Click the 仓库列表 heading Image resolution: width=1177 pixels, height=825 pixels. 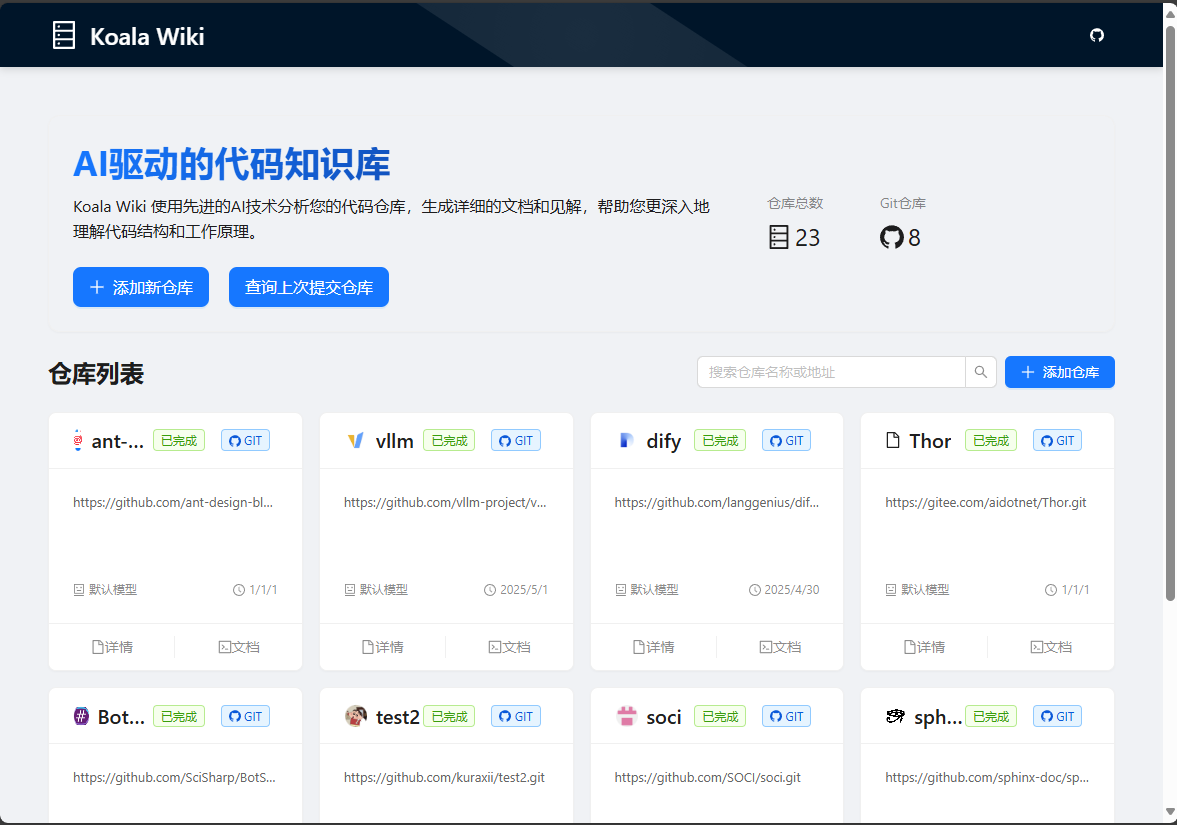click(96, 373)
